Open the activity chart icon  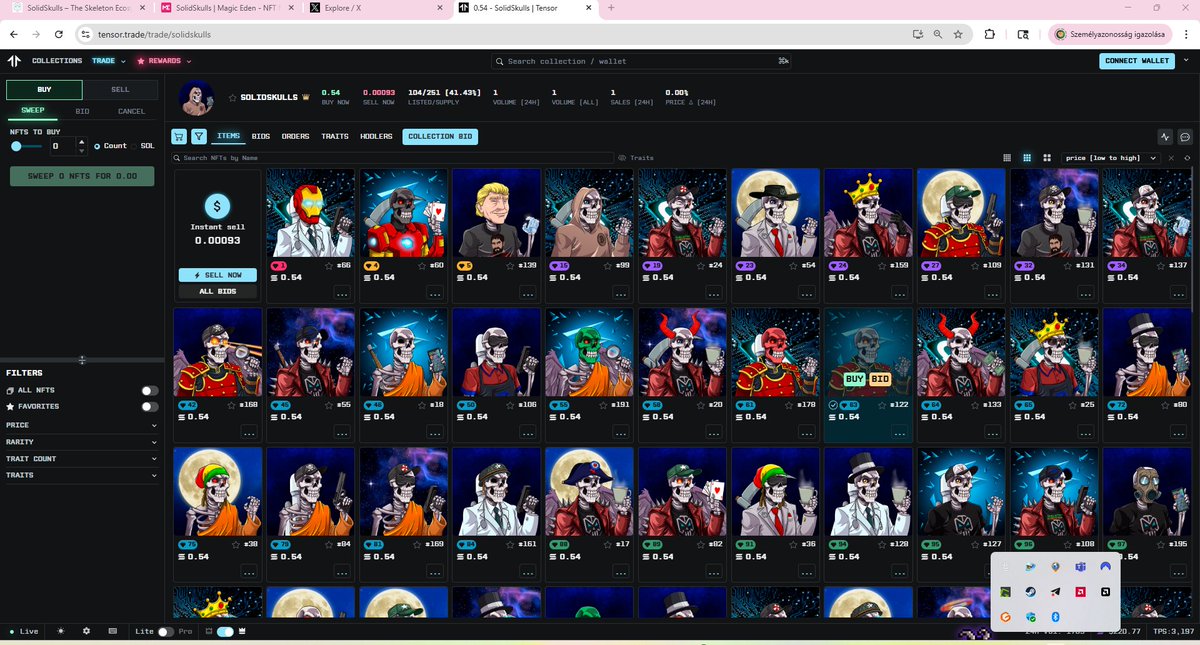pyautogui.click(x=1165, y=137)
